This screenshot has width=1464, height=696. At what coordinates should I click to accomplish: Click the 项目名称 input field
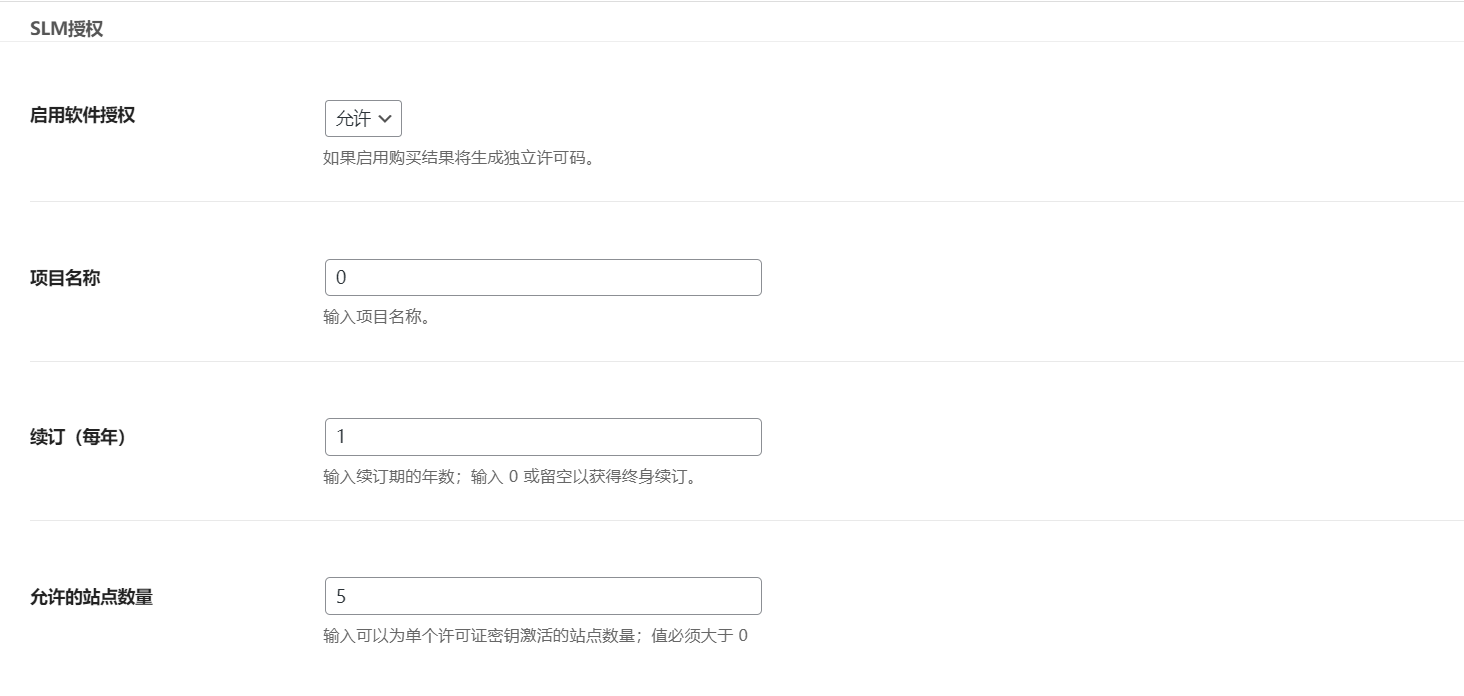543,277
